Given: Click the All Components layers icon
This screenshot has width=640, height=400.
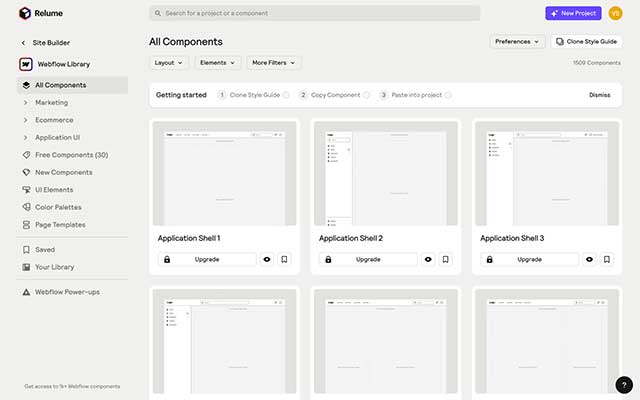Looking at the screenshot, I should pyautogui.click(x=26, y=85).
